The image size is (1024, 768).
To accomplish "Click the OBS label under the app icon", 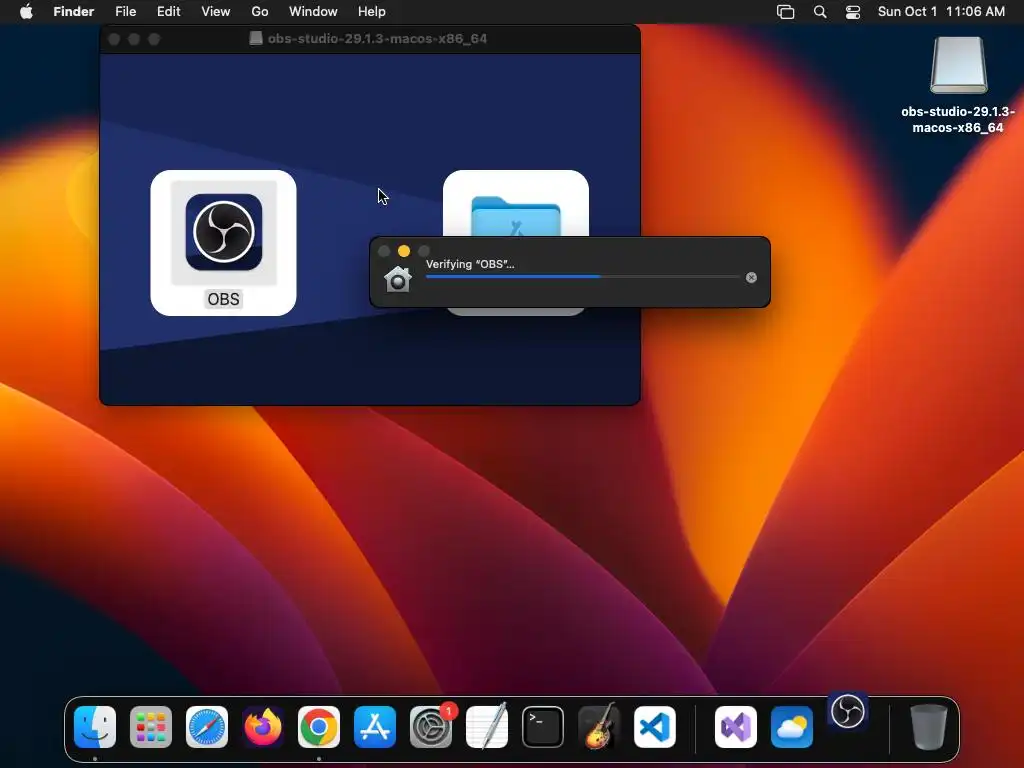I will 223,299.
